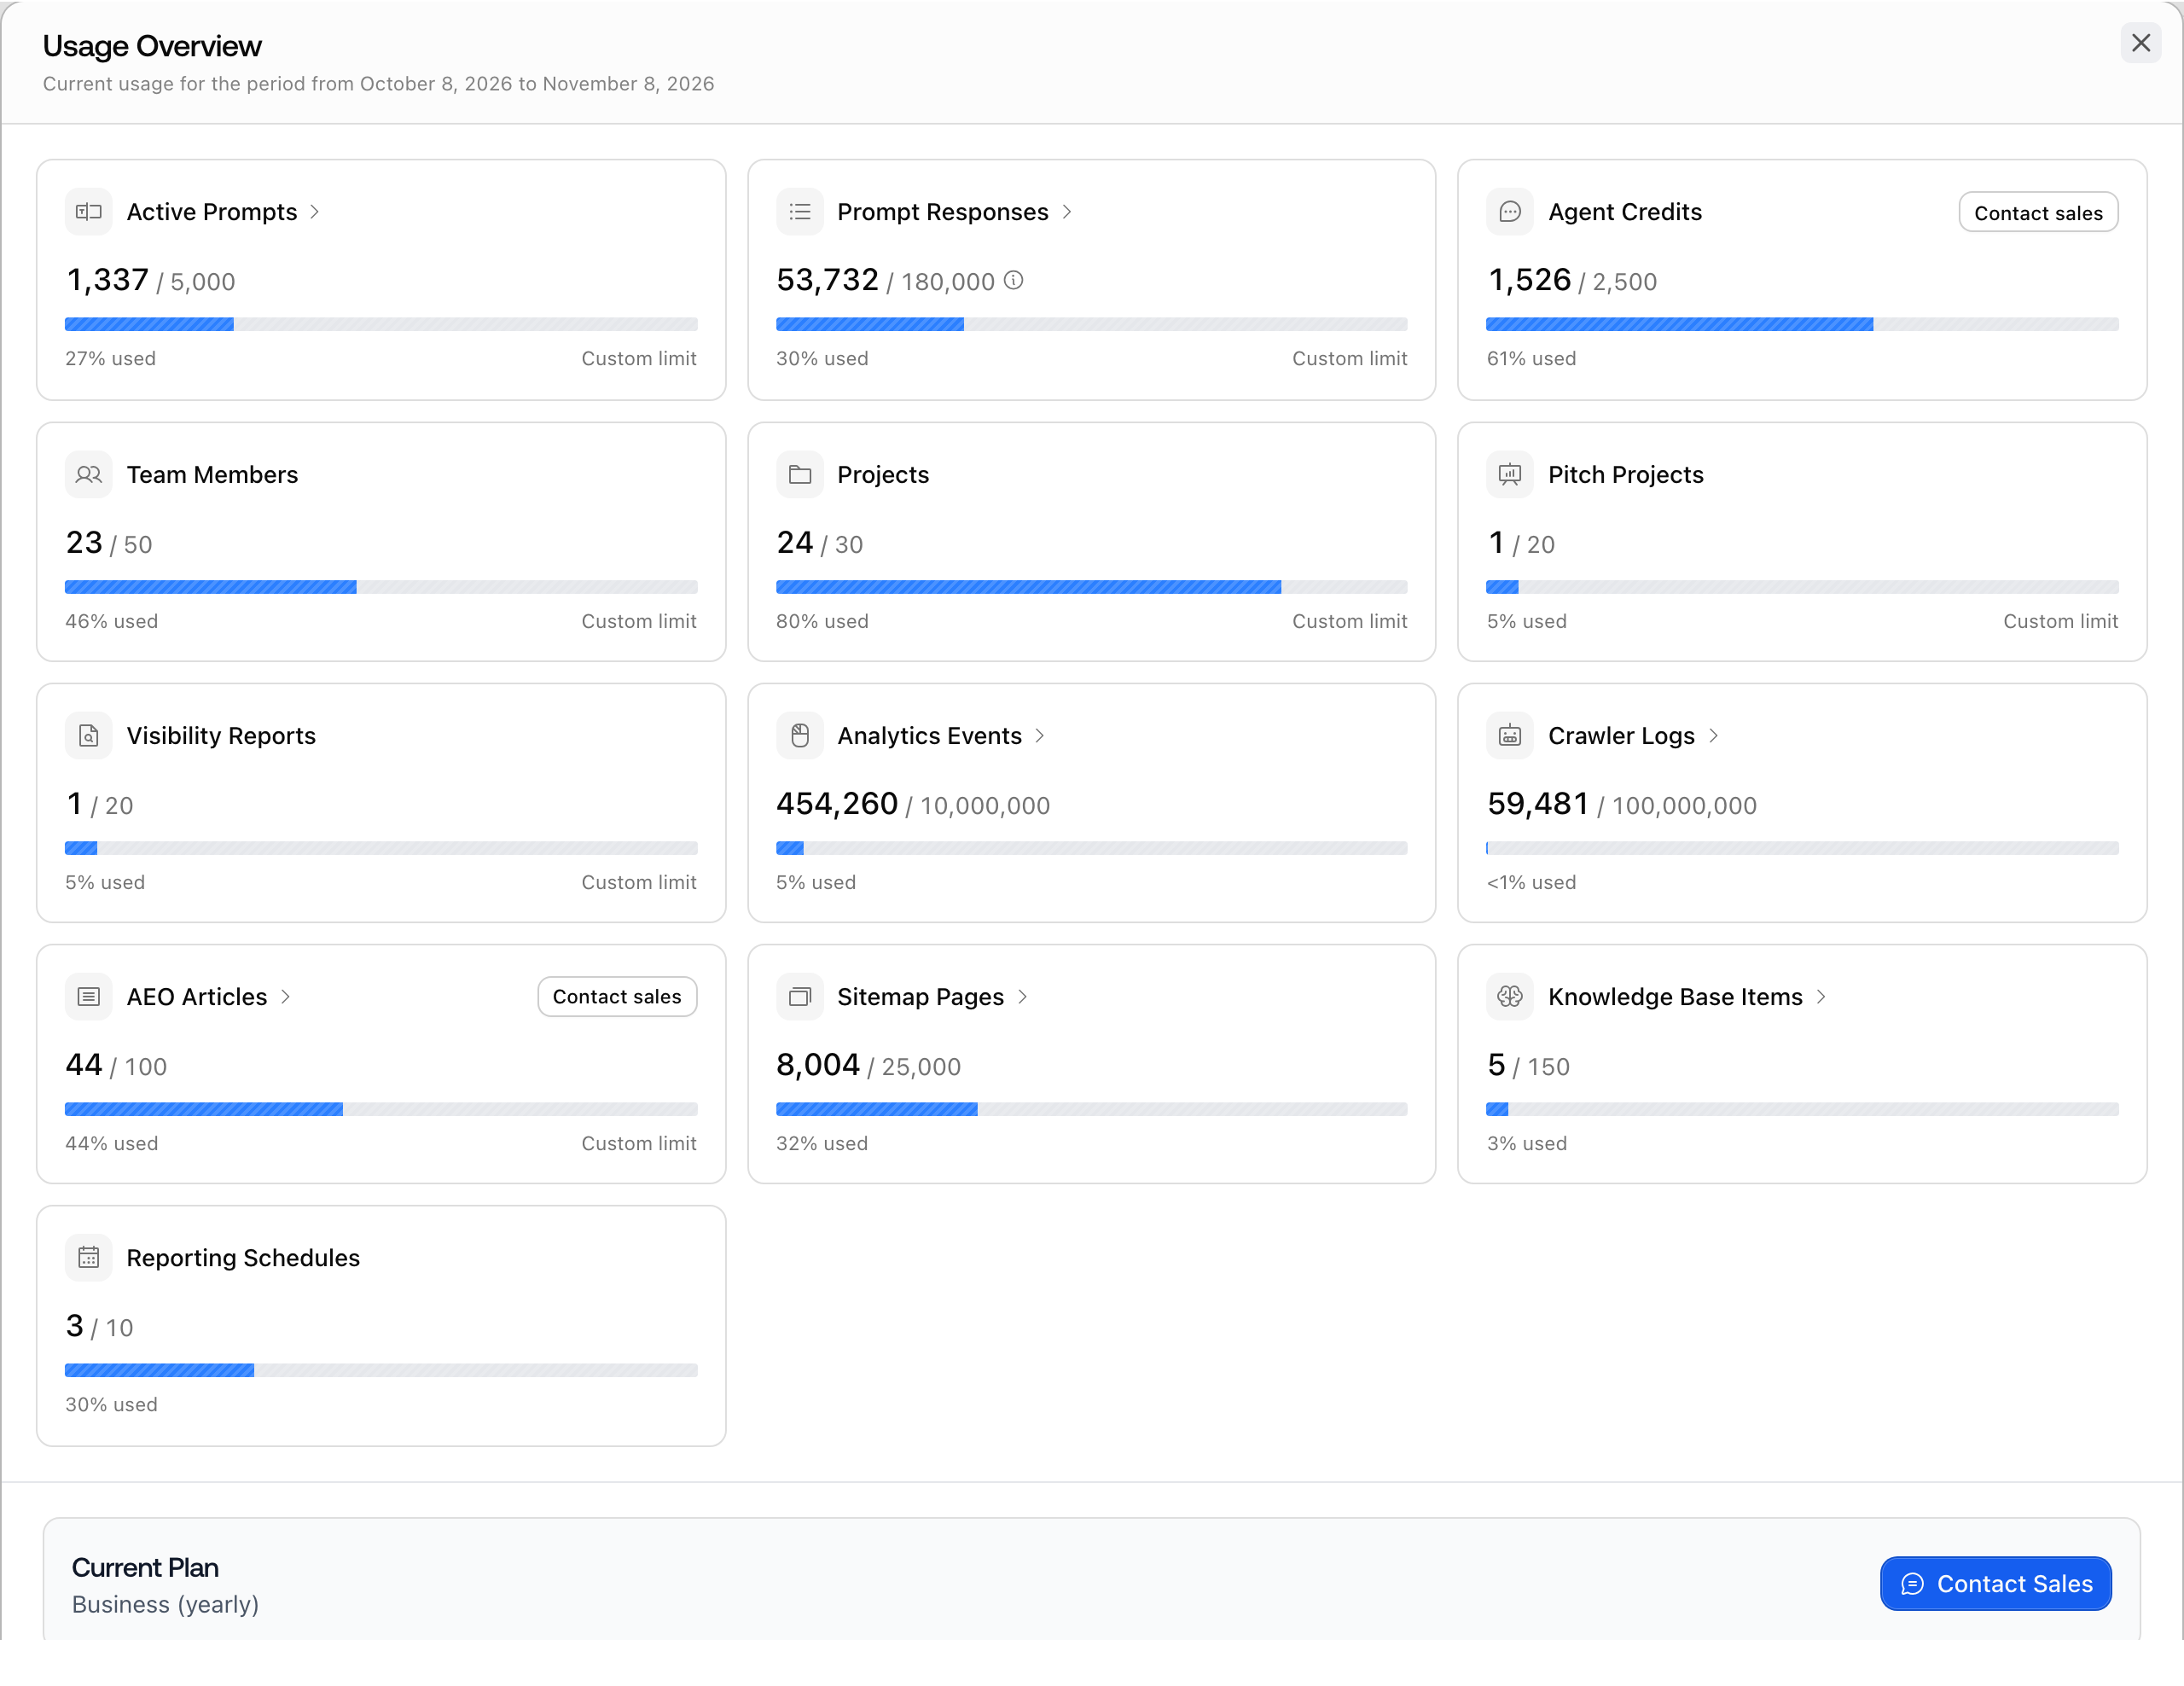Click the '1,337' Active Prompts value
The height and width of the screenshot is (1686, 2184).
pyautogui.click(x=107, y=280)
